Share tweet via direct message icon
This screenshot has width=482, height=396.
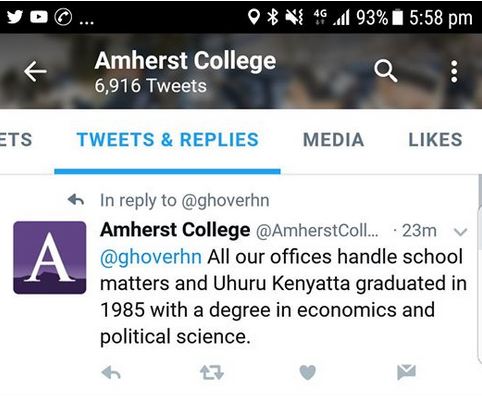click(x=406, y=372)
